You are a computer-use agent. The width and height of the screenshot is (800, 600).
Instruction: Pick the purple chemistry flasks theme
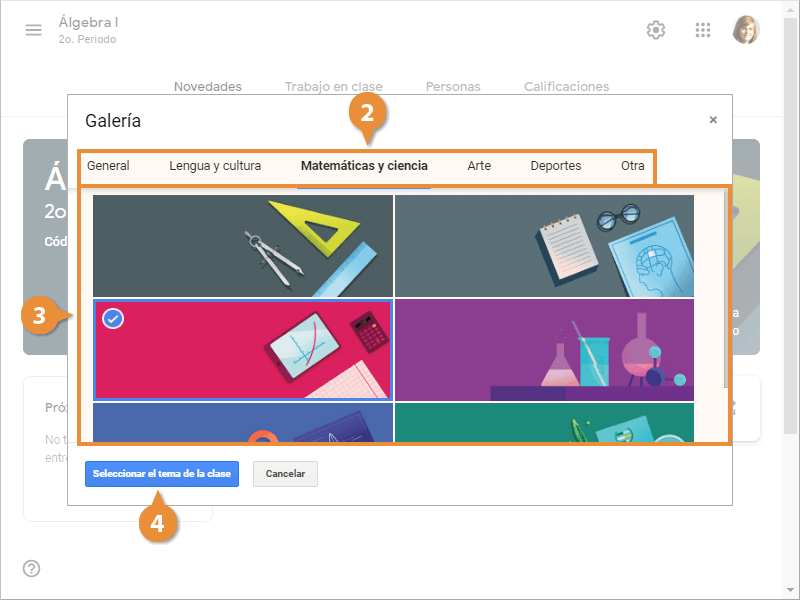[x=544, y=349]
